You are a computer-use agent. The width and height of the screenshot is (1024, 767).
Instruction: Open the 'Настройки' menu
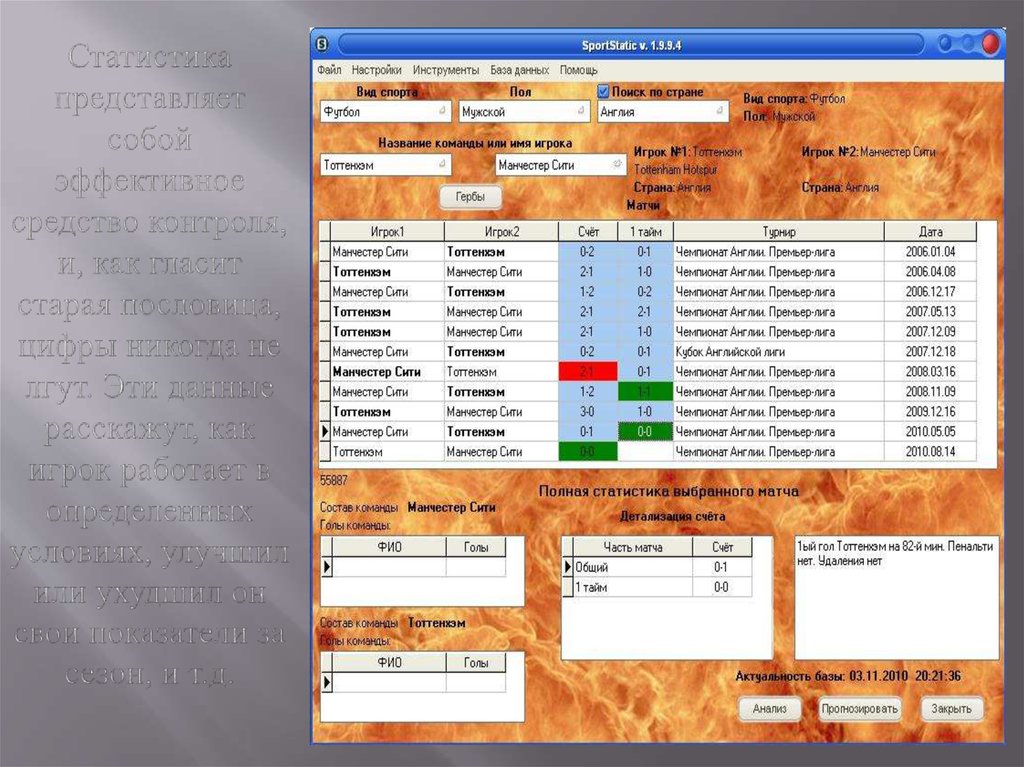tap(377, 71)
